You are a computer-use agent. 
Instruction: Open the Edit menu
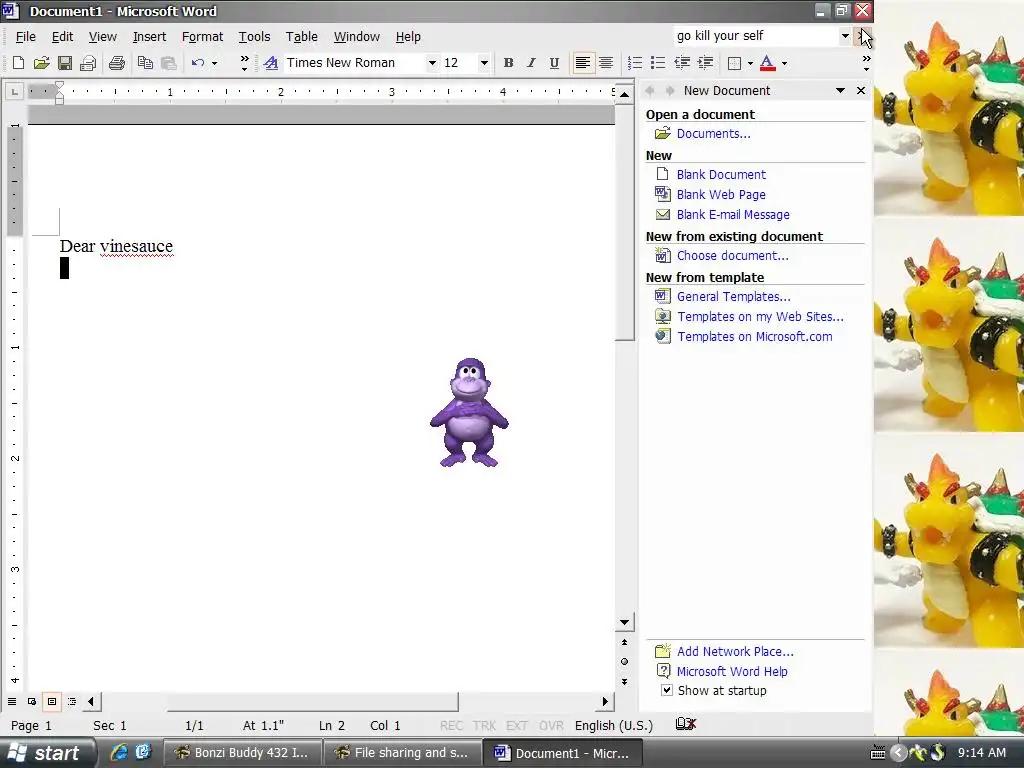62,37
